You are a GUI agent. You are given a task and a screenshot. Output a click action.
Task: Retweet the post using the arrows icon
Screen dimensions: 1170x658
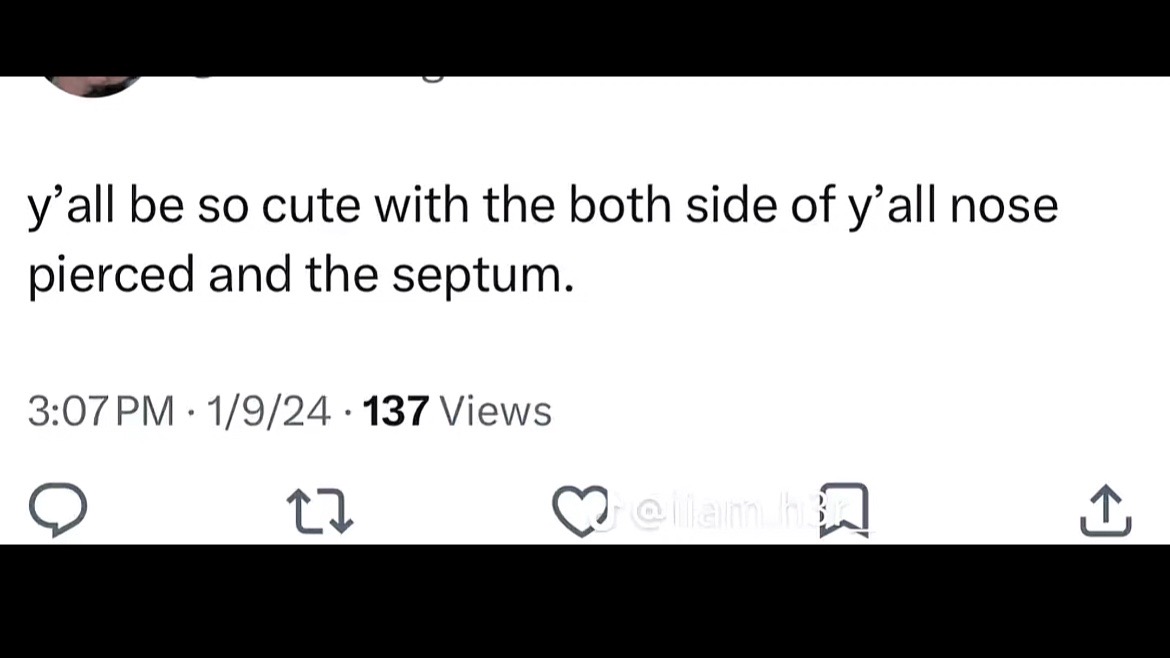[320, 511]
